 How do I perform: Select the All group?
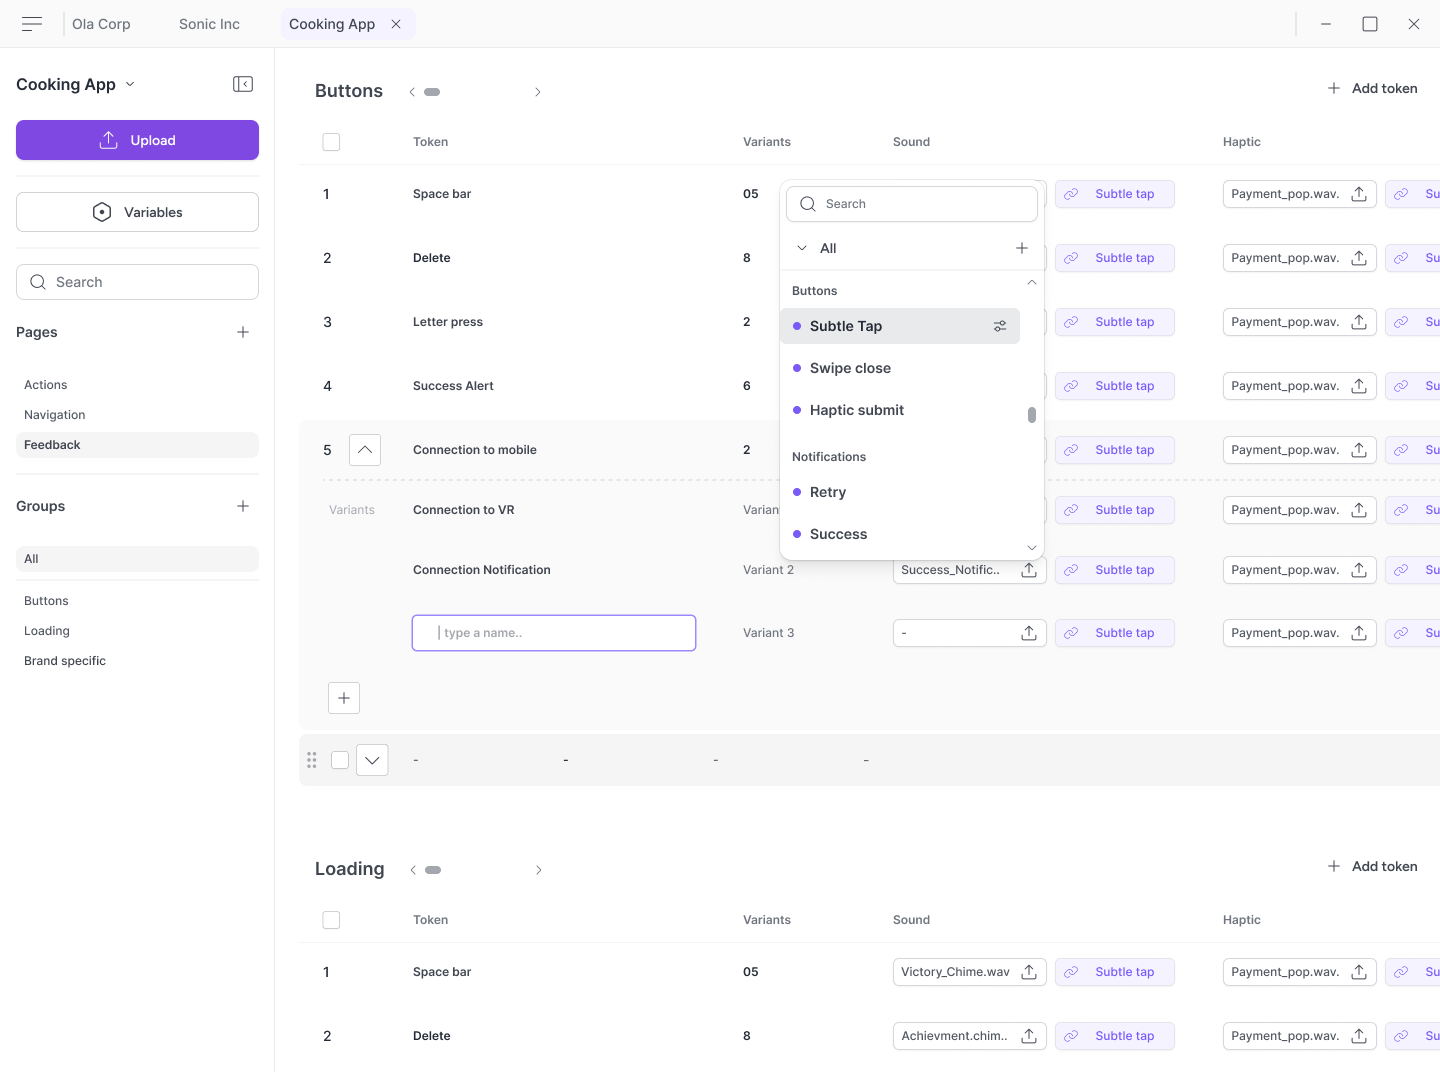137,559
